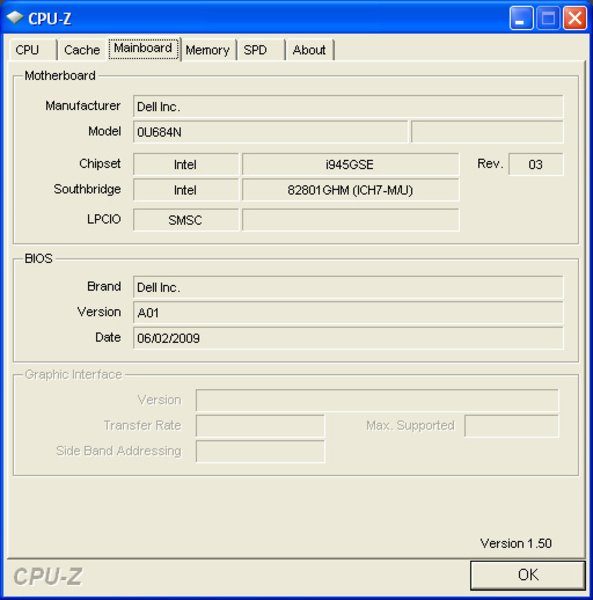Minimize the CPU-Z window
Screen dimensions: 593x600
[521, 18]
